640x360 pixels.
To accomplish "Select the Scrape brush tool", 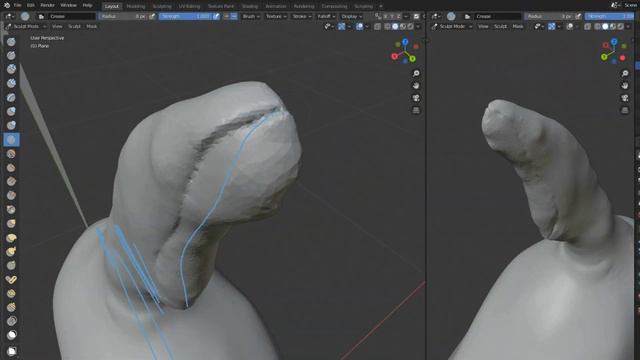I will point(11,196).
